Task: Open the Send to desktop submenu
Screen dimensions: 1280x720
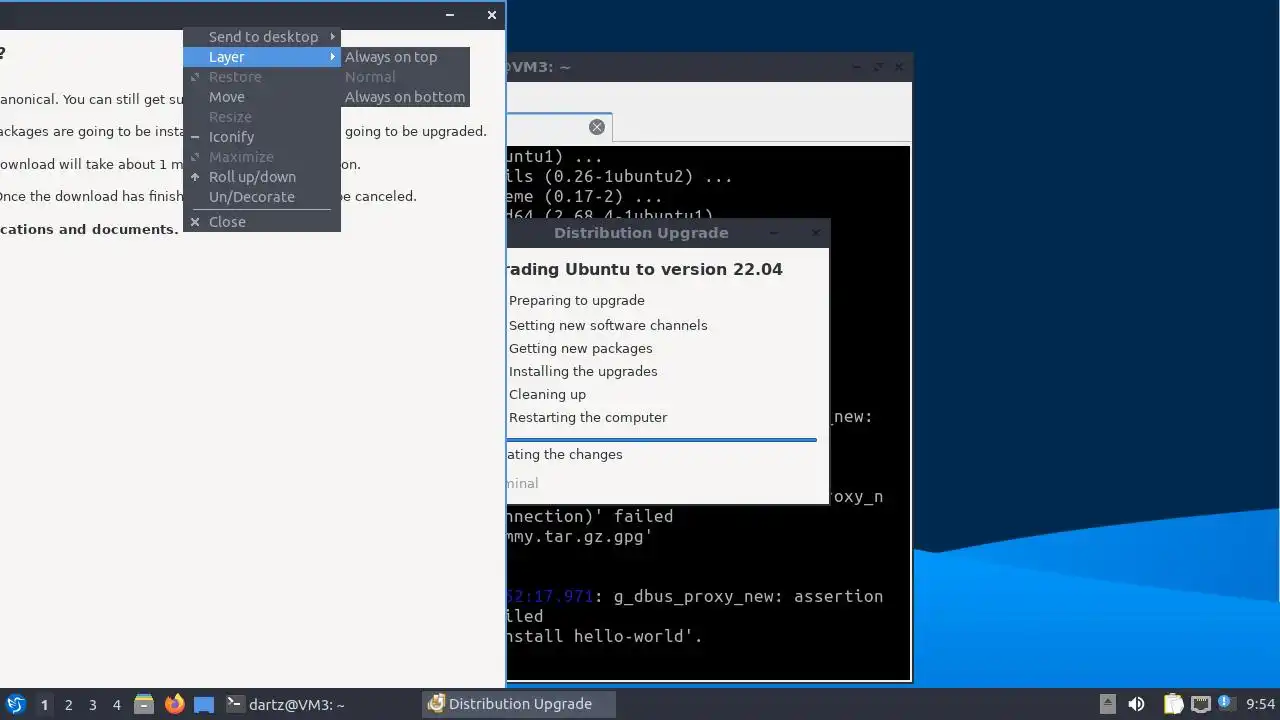Action: coord(262,37)
